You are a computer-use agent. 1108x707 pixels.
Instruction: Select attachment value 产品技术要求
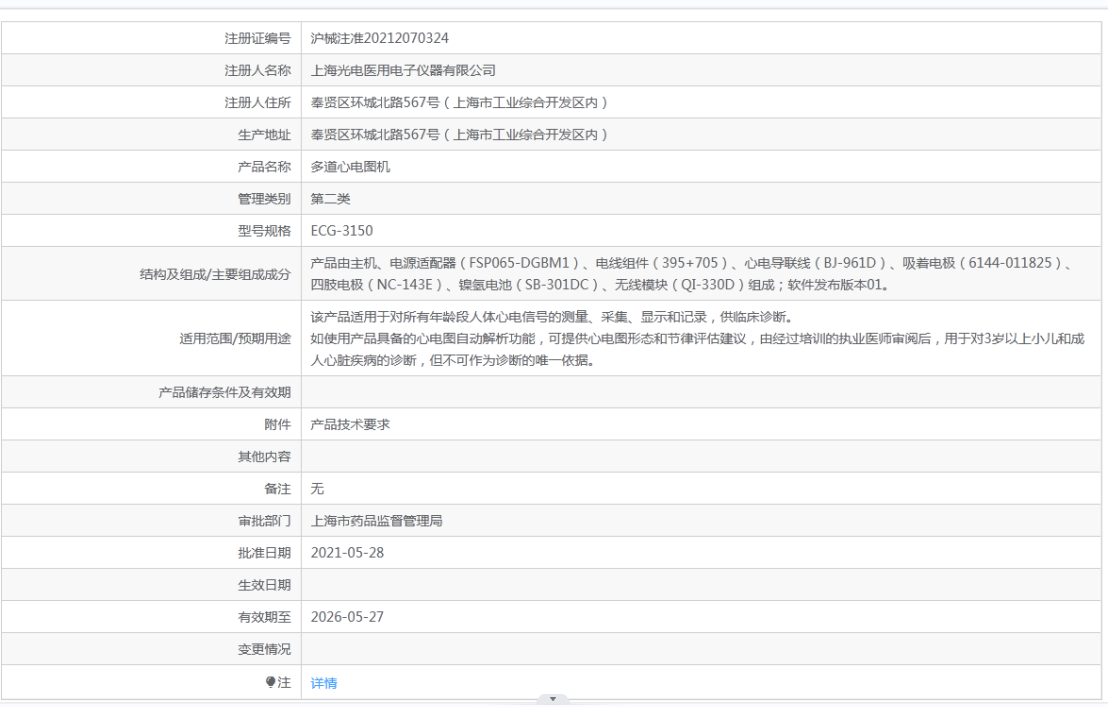pos(350,424)
